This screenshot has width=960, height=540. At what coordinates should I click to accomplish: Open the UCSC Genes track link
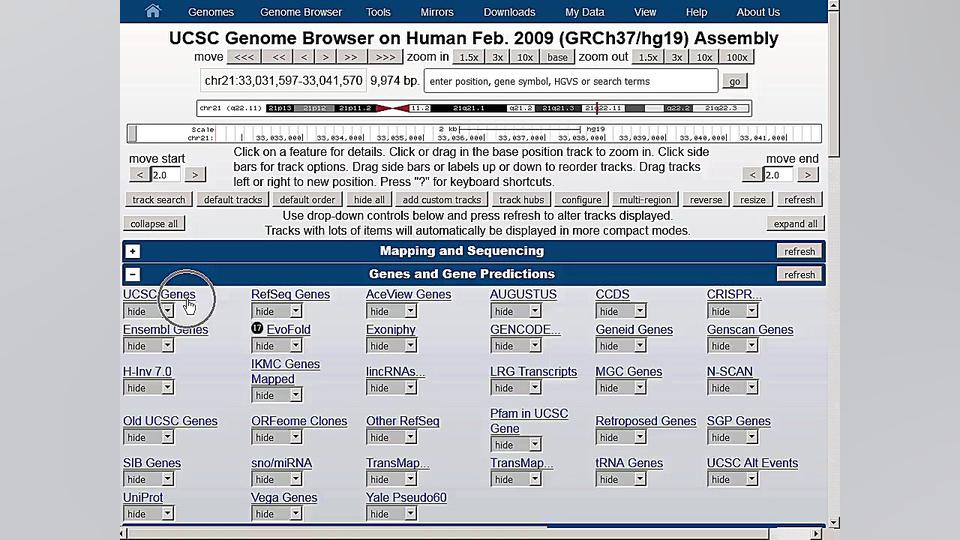[x=159, y=294]
